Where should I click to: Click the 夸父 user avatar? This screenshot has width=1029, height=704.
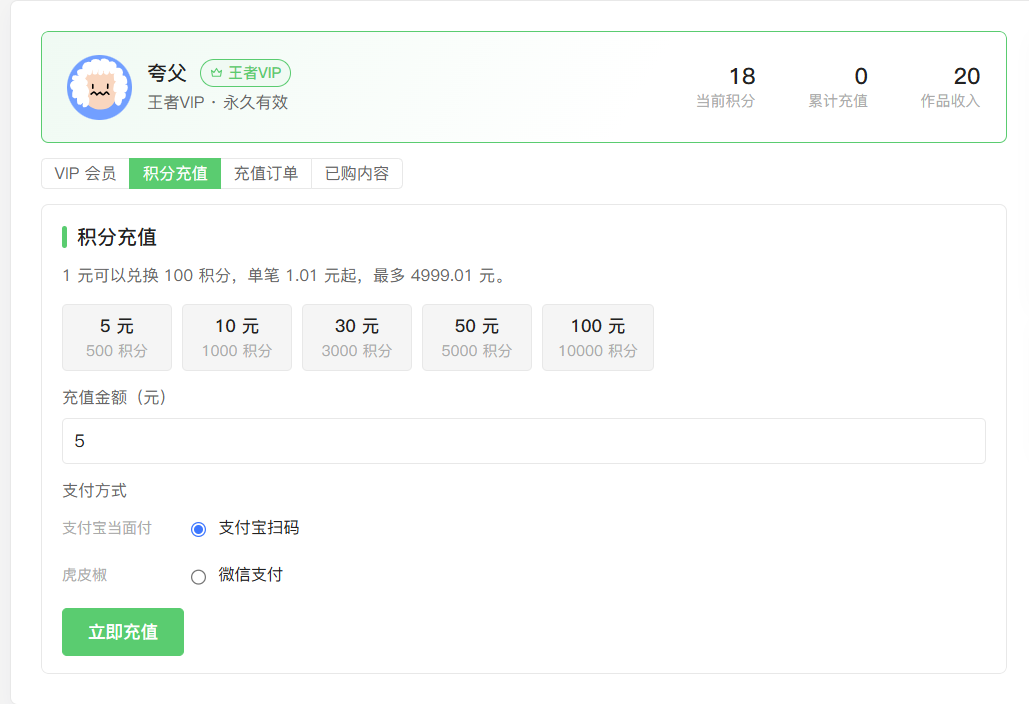coord(100,87)
